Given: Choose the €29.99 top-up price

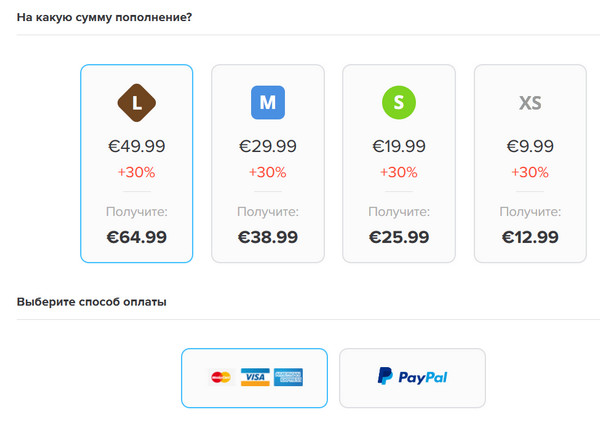Looking at the screenshot, I should point(268,146).
